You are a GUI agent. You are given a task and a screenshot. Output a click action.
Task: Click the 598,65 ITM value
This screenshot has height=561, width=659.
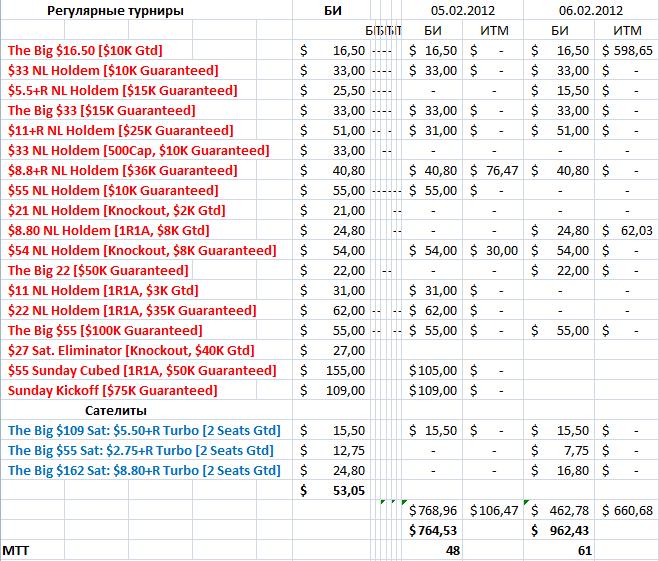[x=627, y=51]
